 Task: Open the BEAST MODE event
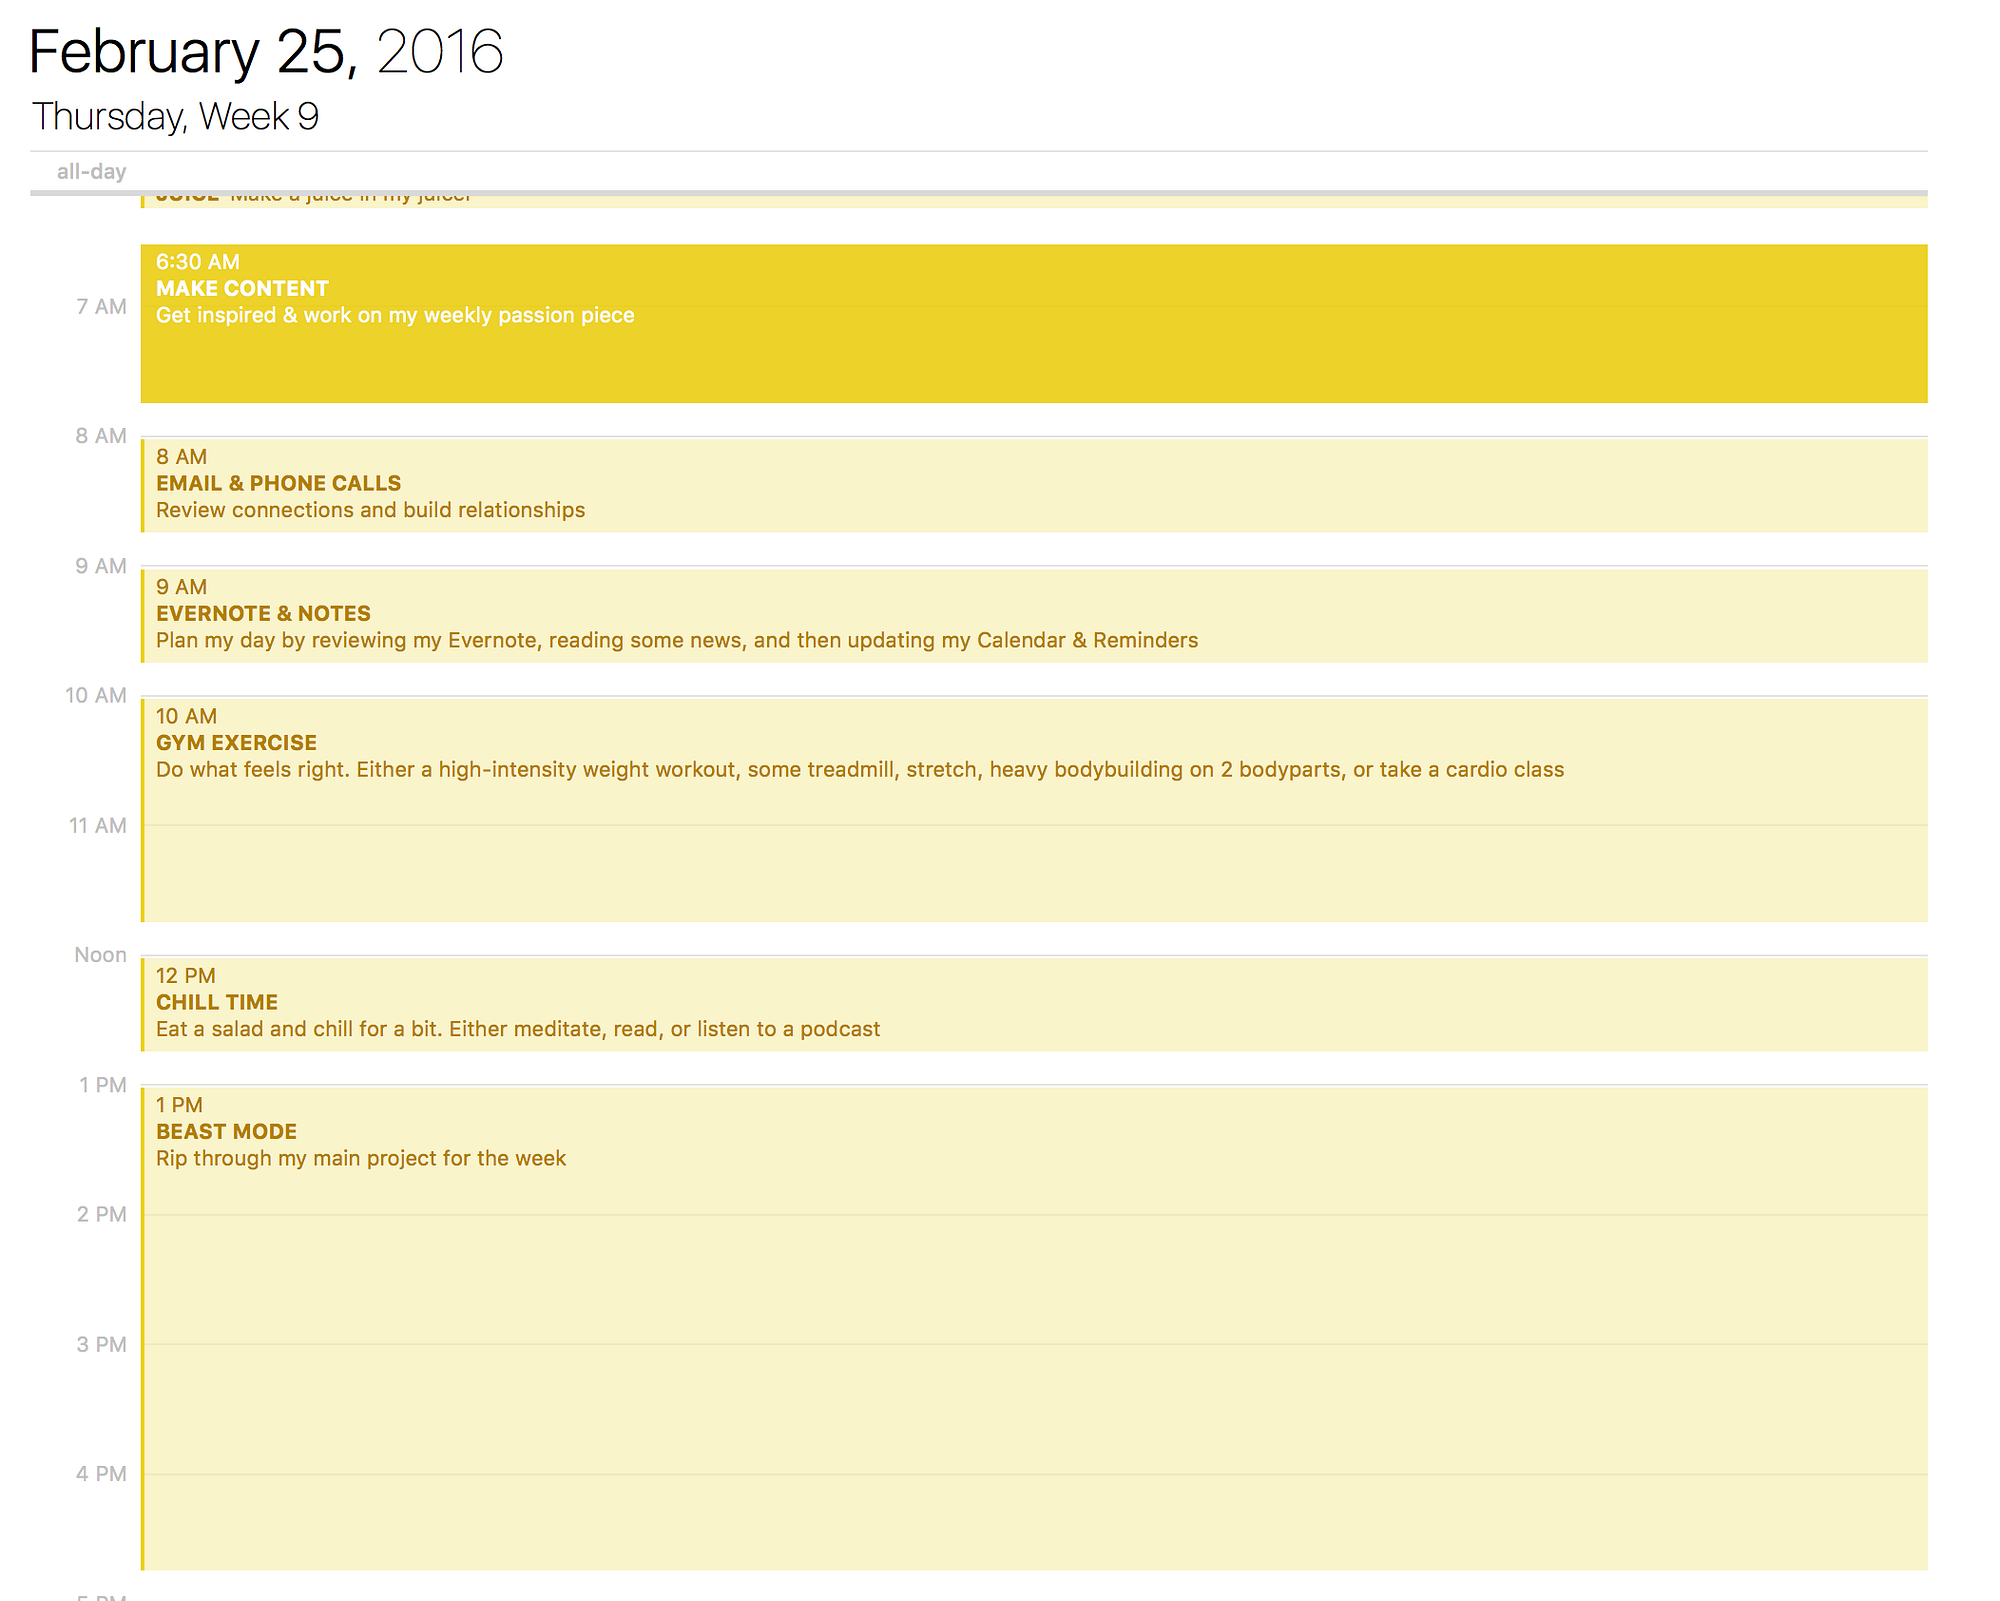point(1033,1328)
